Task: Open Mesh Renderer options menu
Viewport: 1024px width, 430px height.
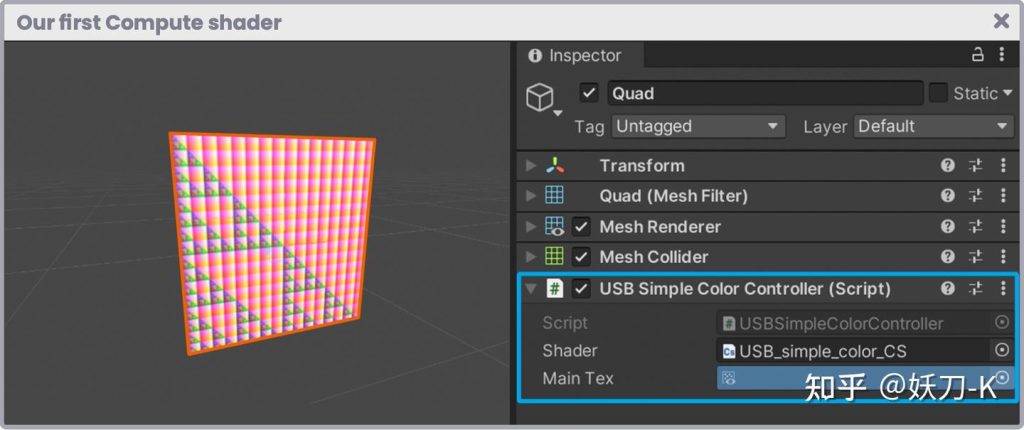Action: pos(1003,227)
